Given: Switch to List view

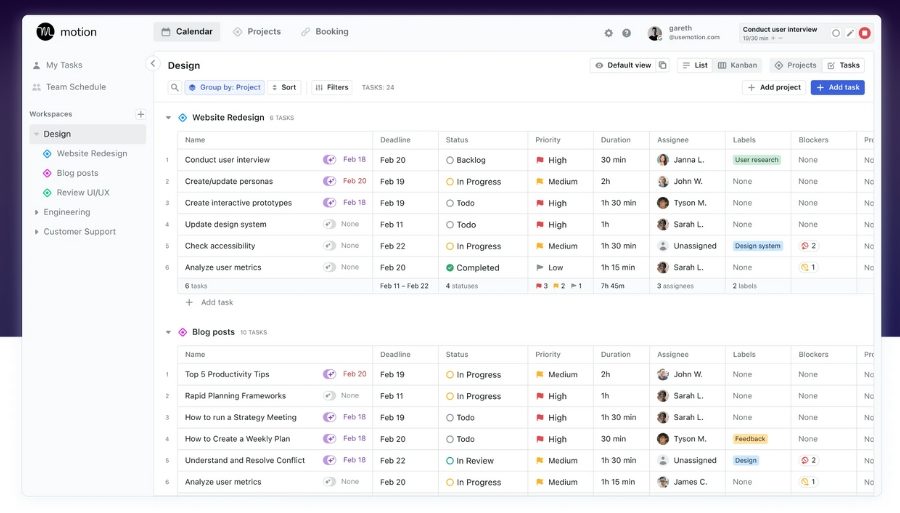Looking at the screenshot, I should tap(695, 65).
